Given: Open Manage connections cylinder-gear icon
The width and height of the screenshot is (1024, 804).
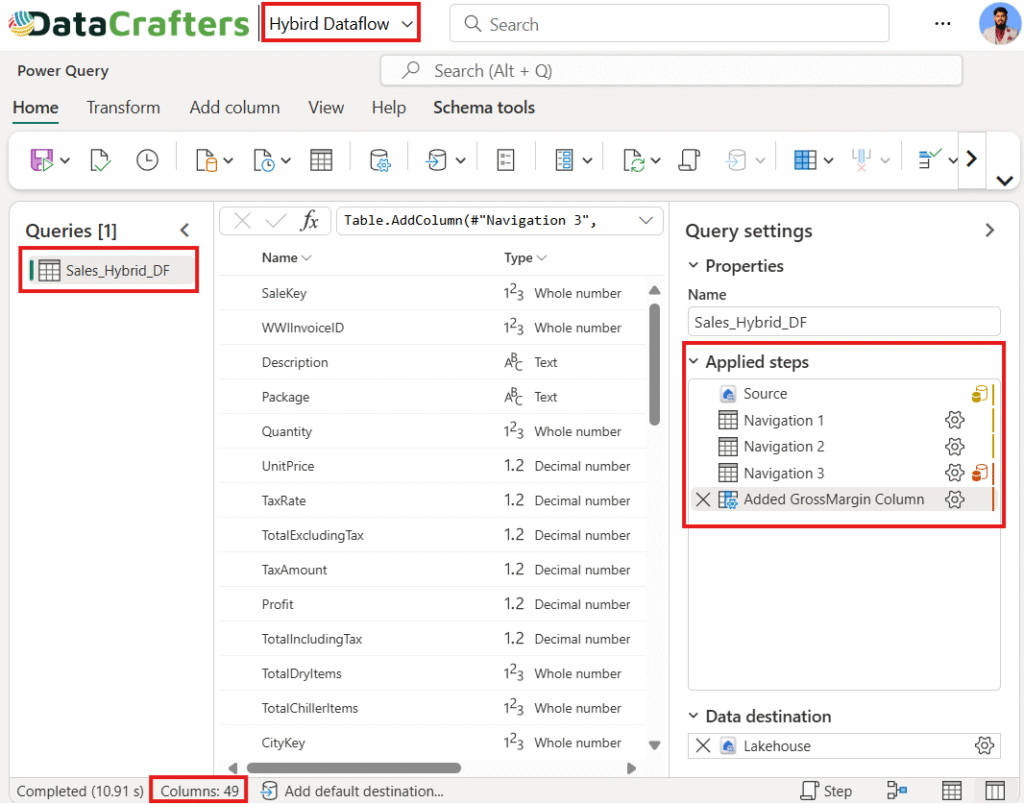Looking at the screenshot, I should (x=379, y=160).
